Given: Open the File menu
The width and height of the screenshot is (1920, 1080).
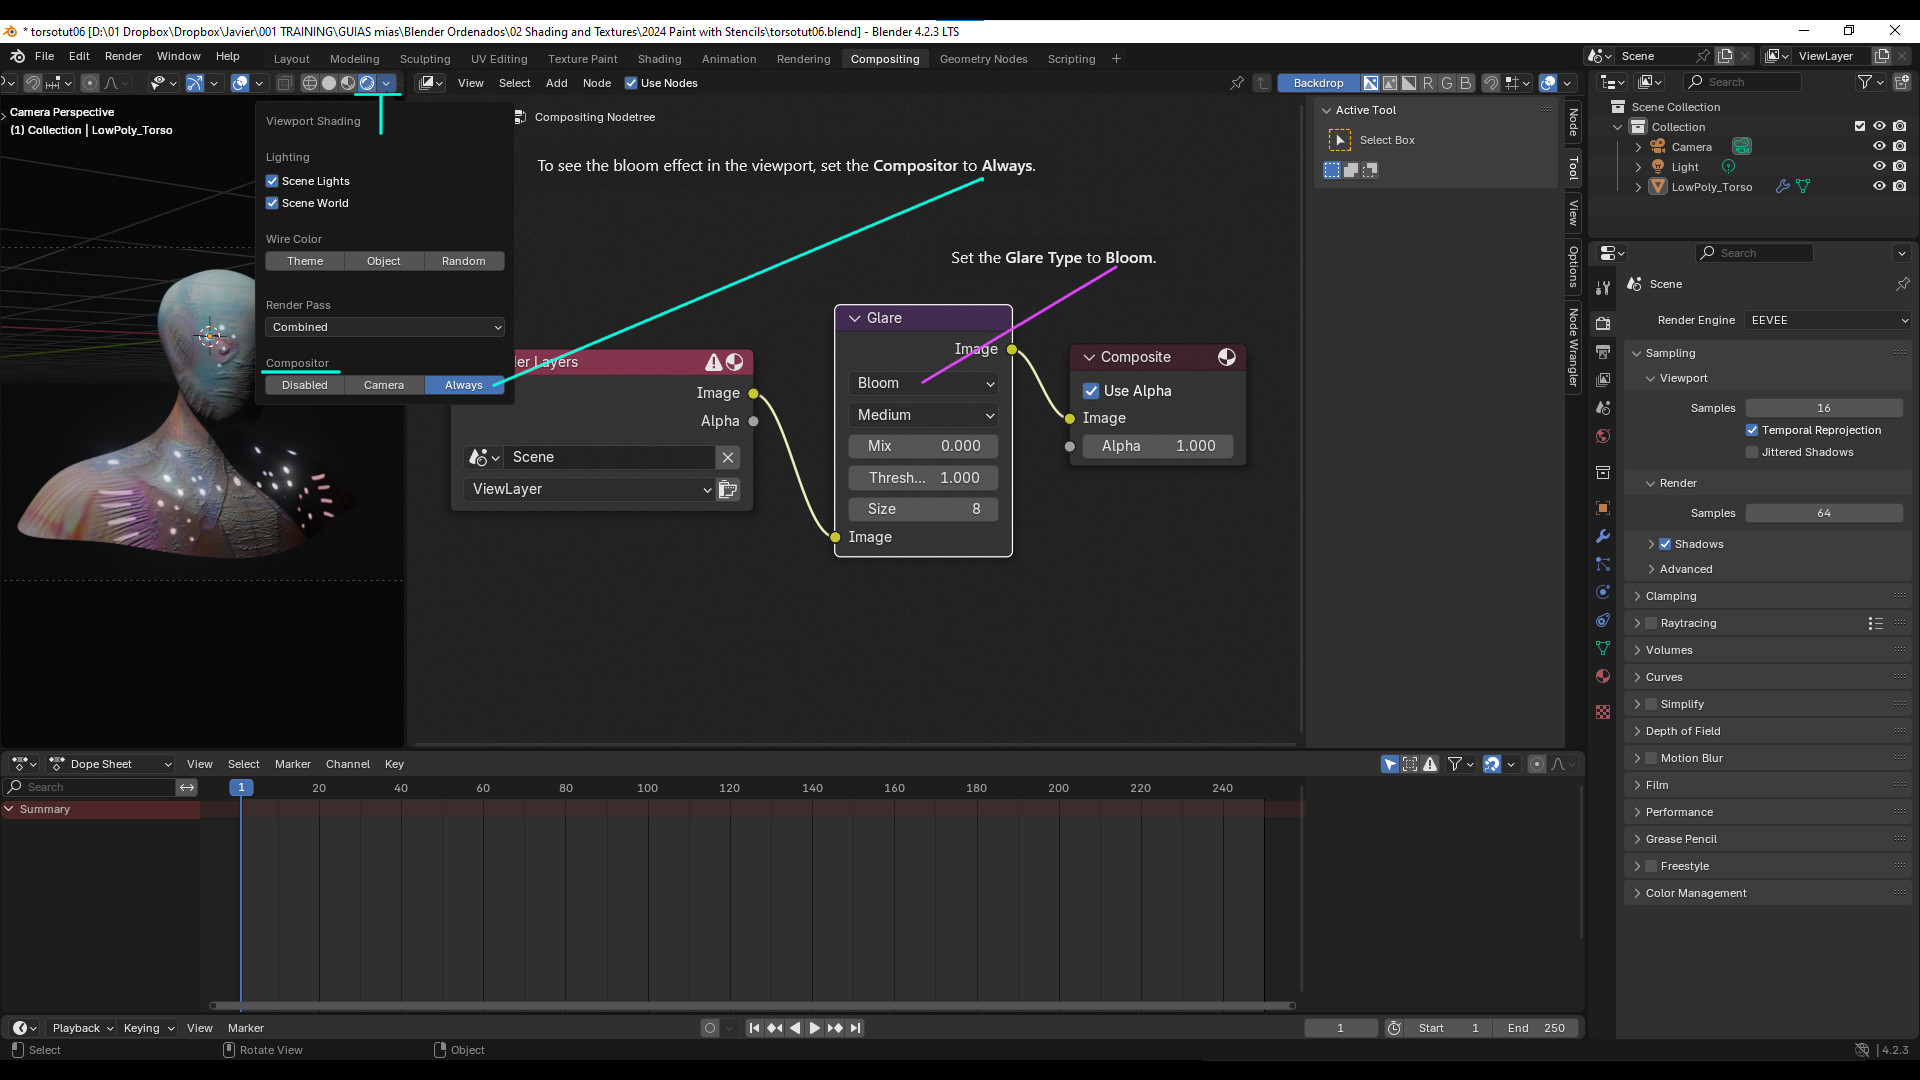Looking at the screenshot, I should pyautogui.click(x=44, y=56).
